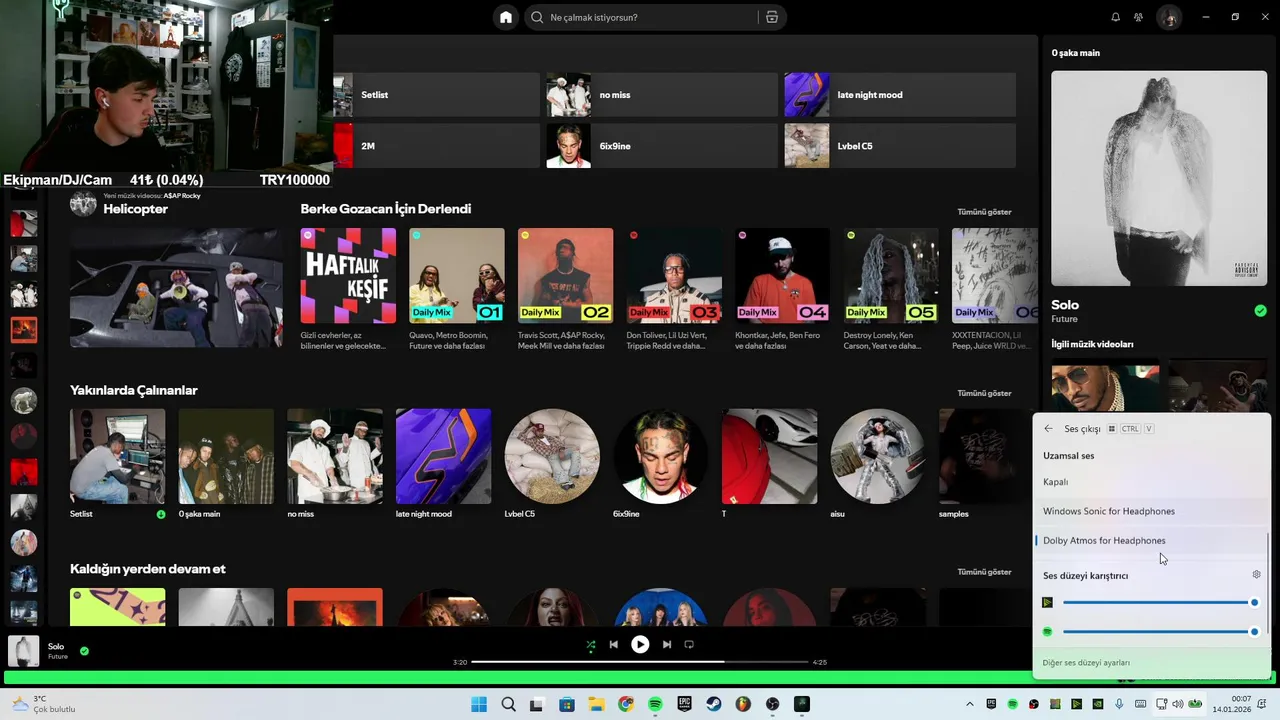The width and height of the screenshot is (1280, 720).
Task: Click the 'Future' artist link in right panel
Action: pyautogui.click(x=1064, y=319)
